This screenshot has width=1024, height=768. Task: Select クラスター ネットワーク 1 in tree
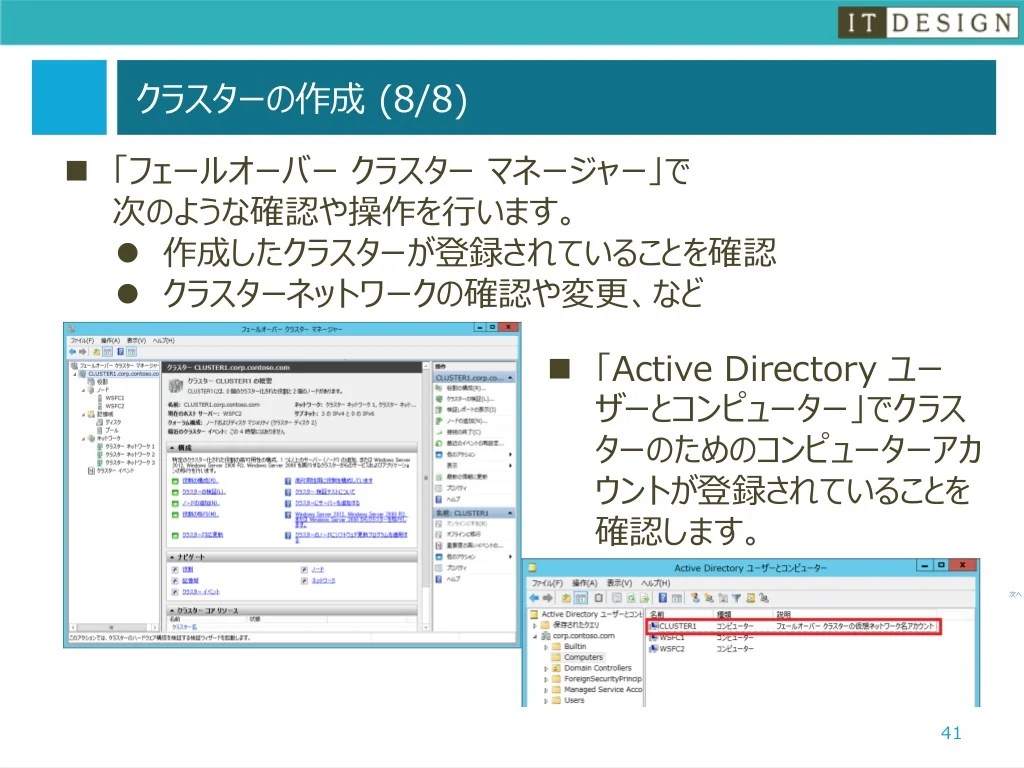pos(130,446)
